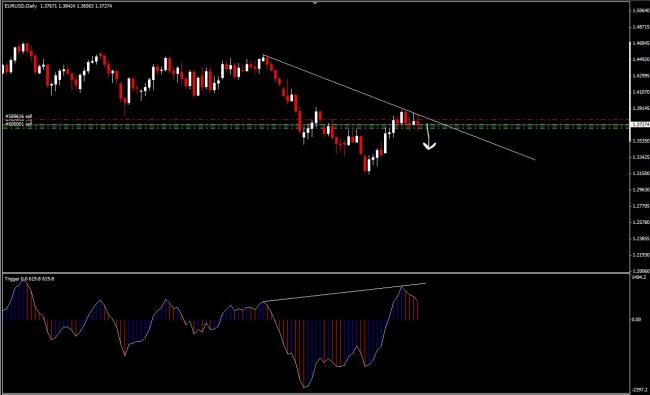Select the #600001 sell order label
Image resolution: width=650 pixels, height=395 pixels.
[19, 124]
